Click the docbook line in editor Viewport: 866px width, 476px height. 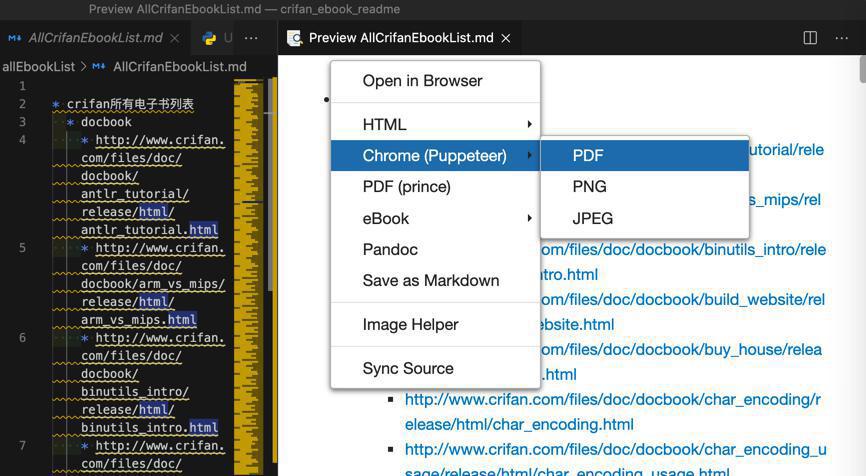pyautogui.click(x=106, y=122)
